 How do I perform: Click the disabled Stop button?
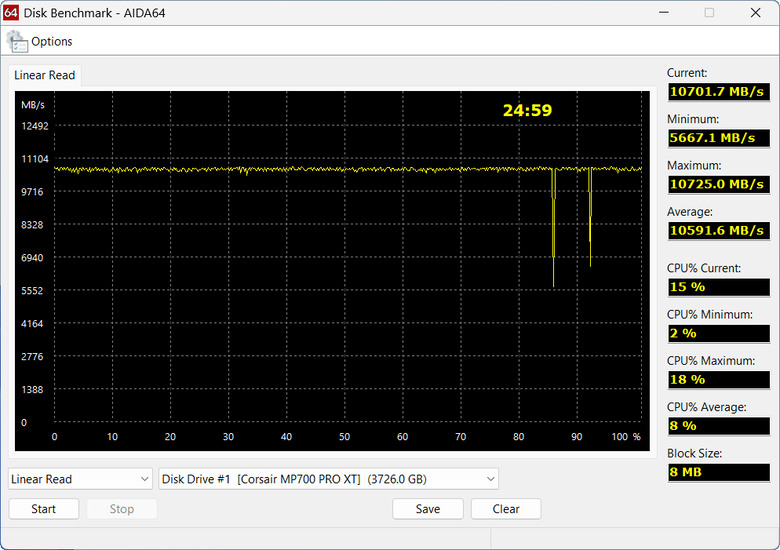click(122, 509)
